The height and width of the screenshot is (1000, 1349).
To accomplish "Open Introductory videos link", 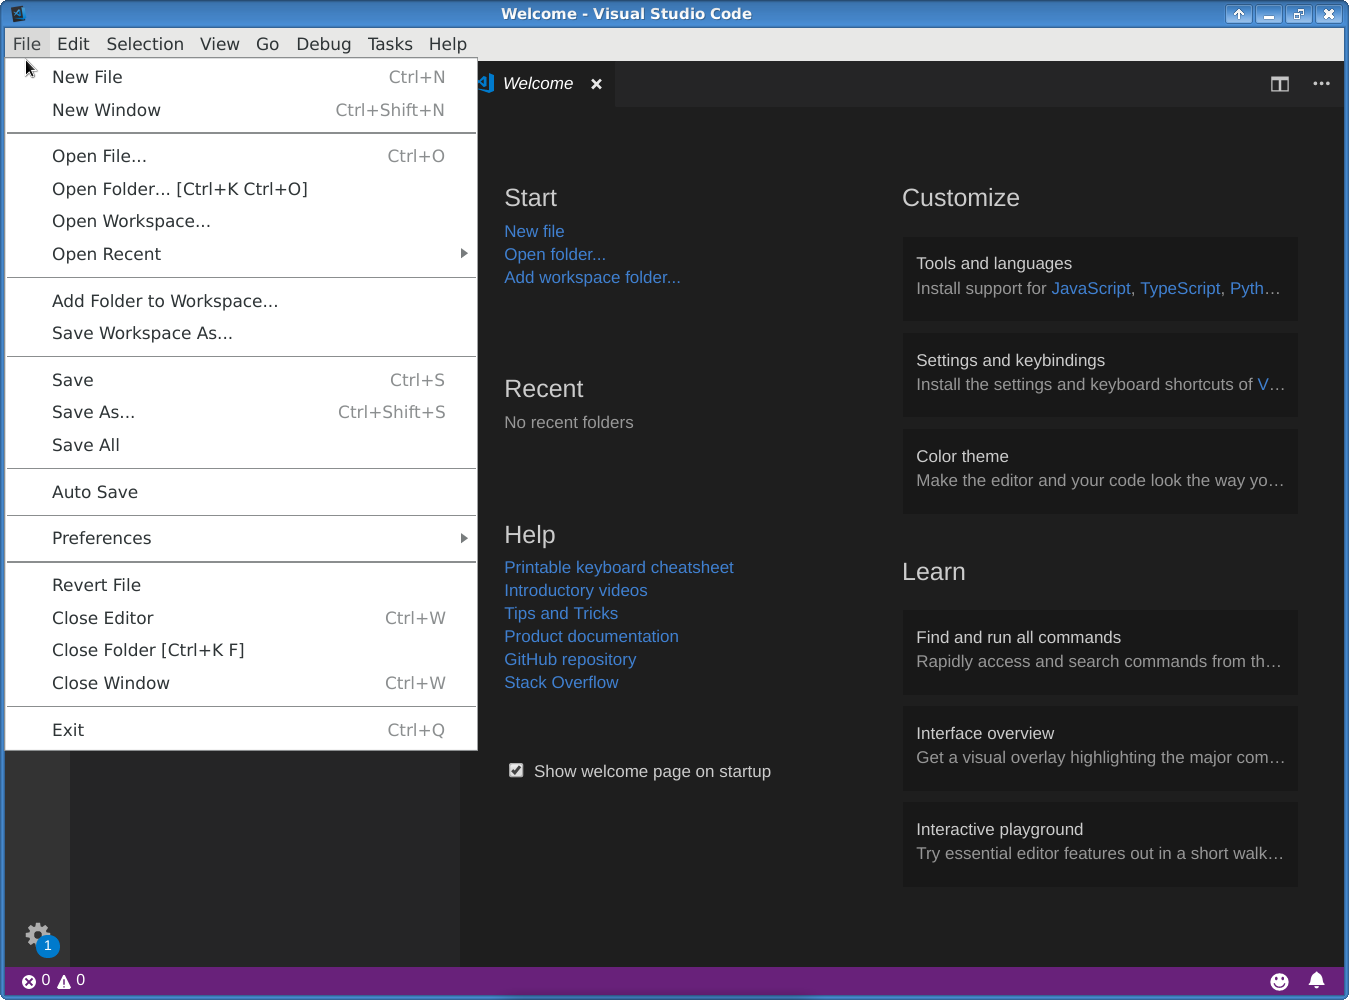I will click(576, 590).
